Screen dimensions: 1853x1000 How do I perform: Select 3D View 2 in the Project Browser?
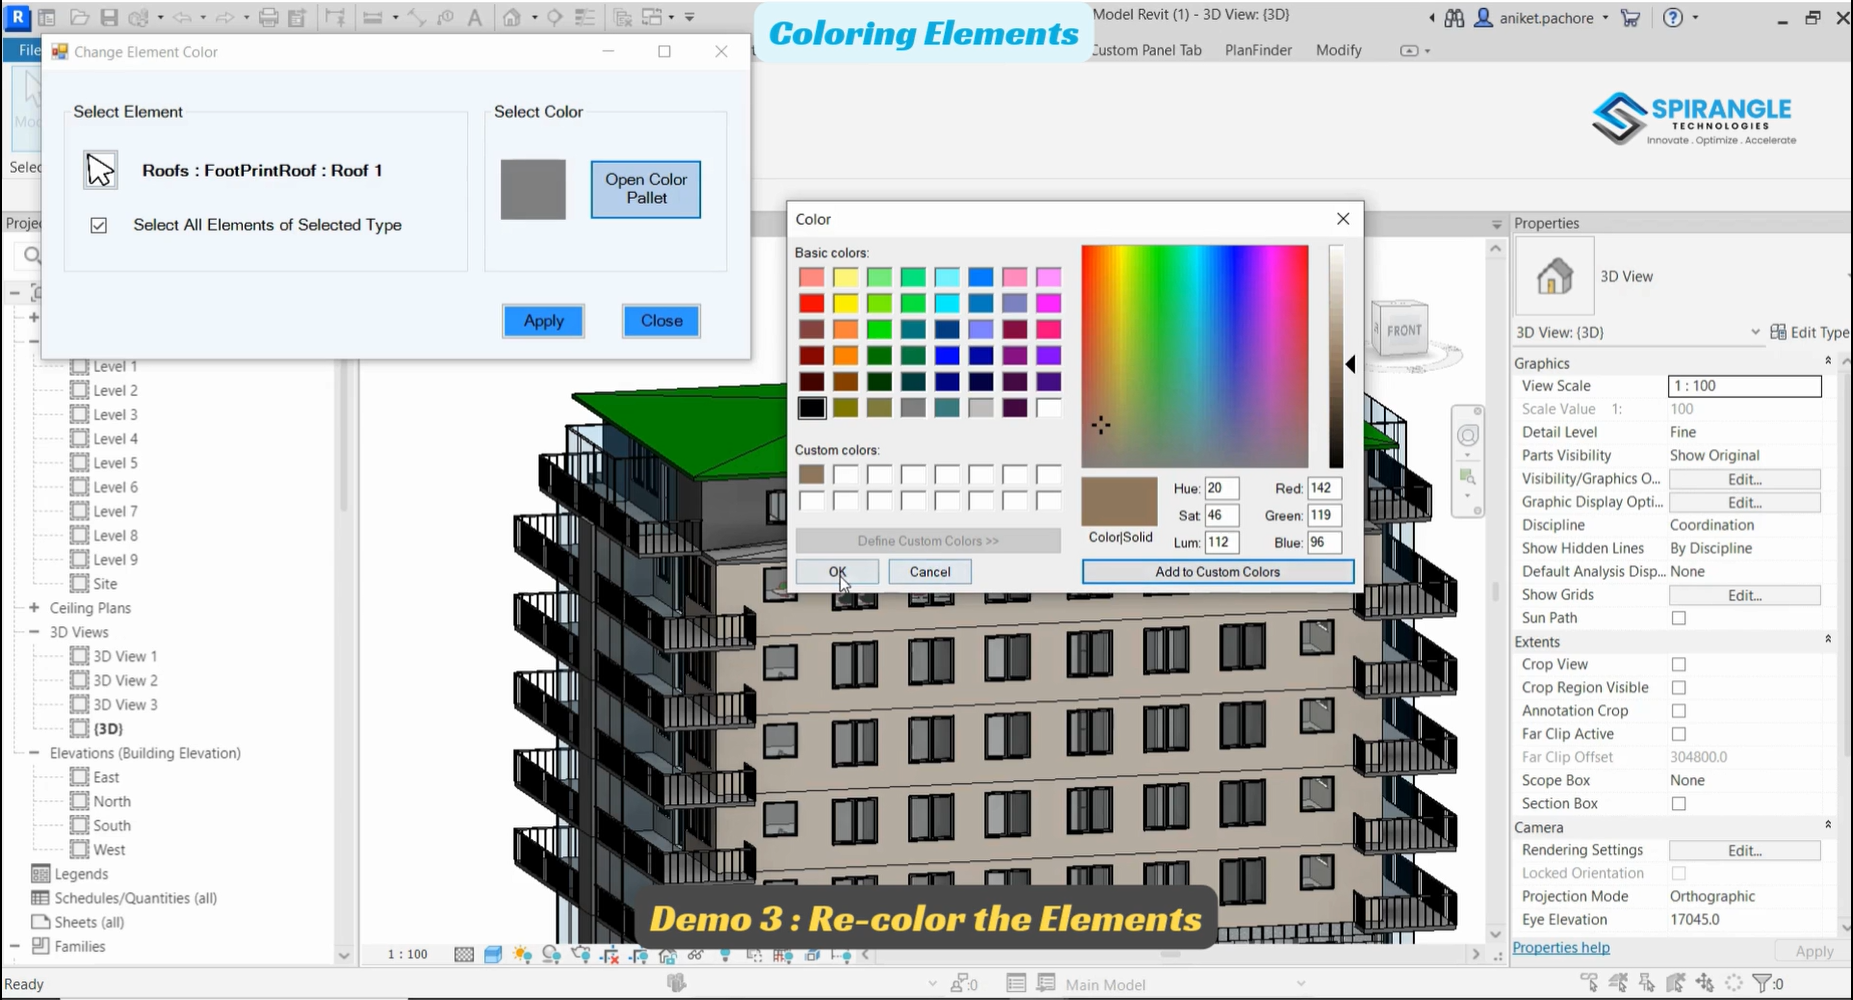coord(125,680)
